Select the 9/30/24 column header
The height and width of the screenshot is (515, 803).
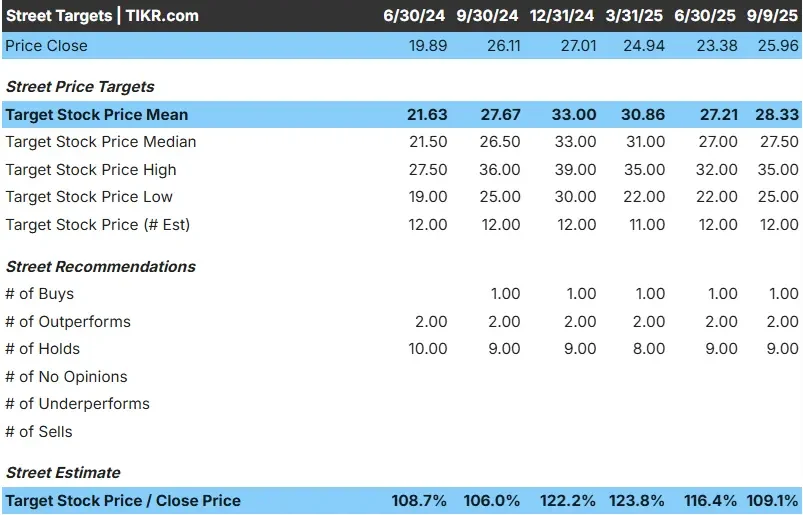[x=487, y=16]
